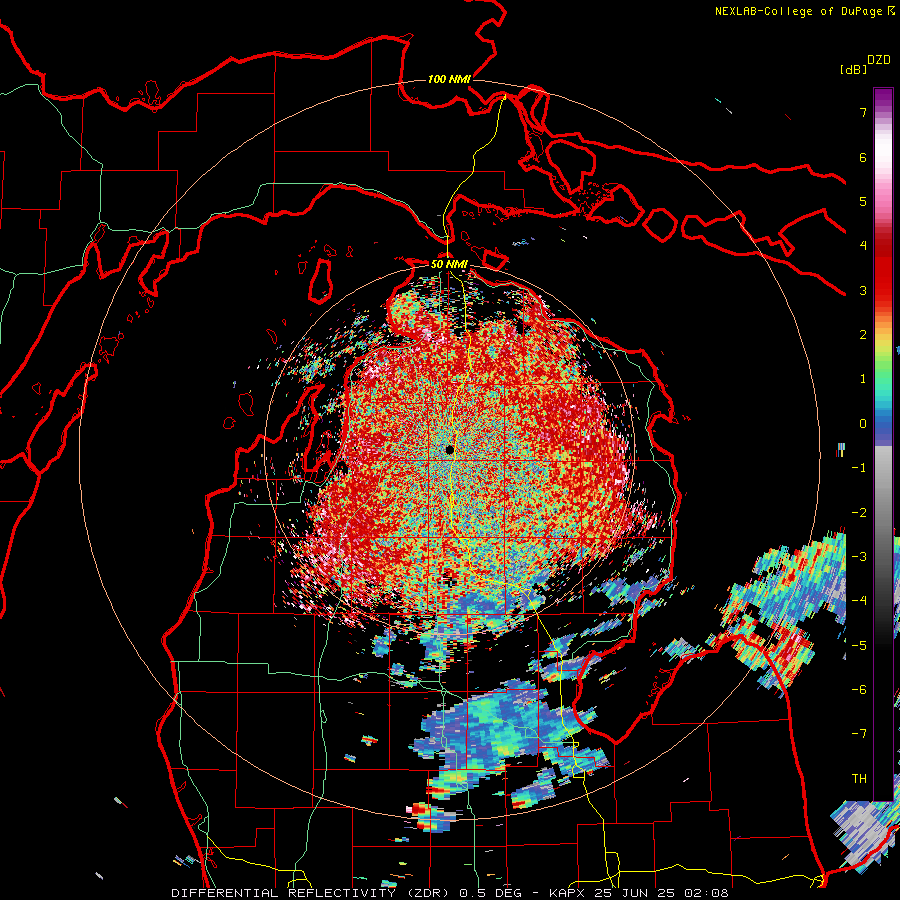The image size is (900, 900).
Task: Click the -5 tick on color scale
Action: click(x=859, y=645)
